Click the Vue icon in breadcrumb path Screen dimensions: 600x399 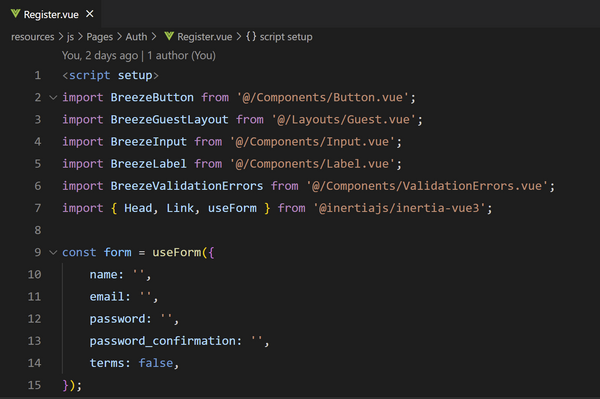pos(169,36)
